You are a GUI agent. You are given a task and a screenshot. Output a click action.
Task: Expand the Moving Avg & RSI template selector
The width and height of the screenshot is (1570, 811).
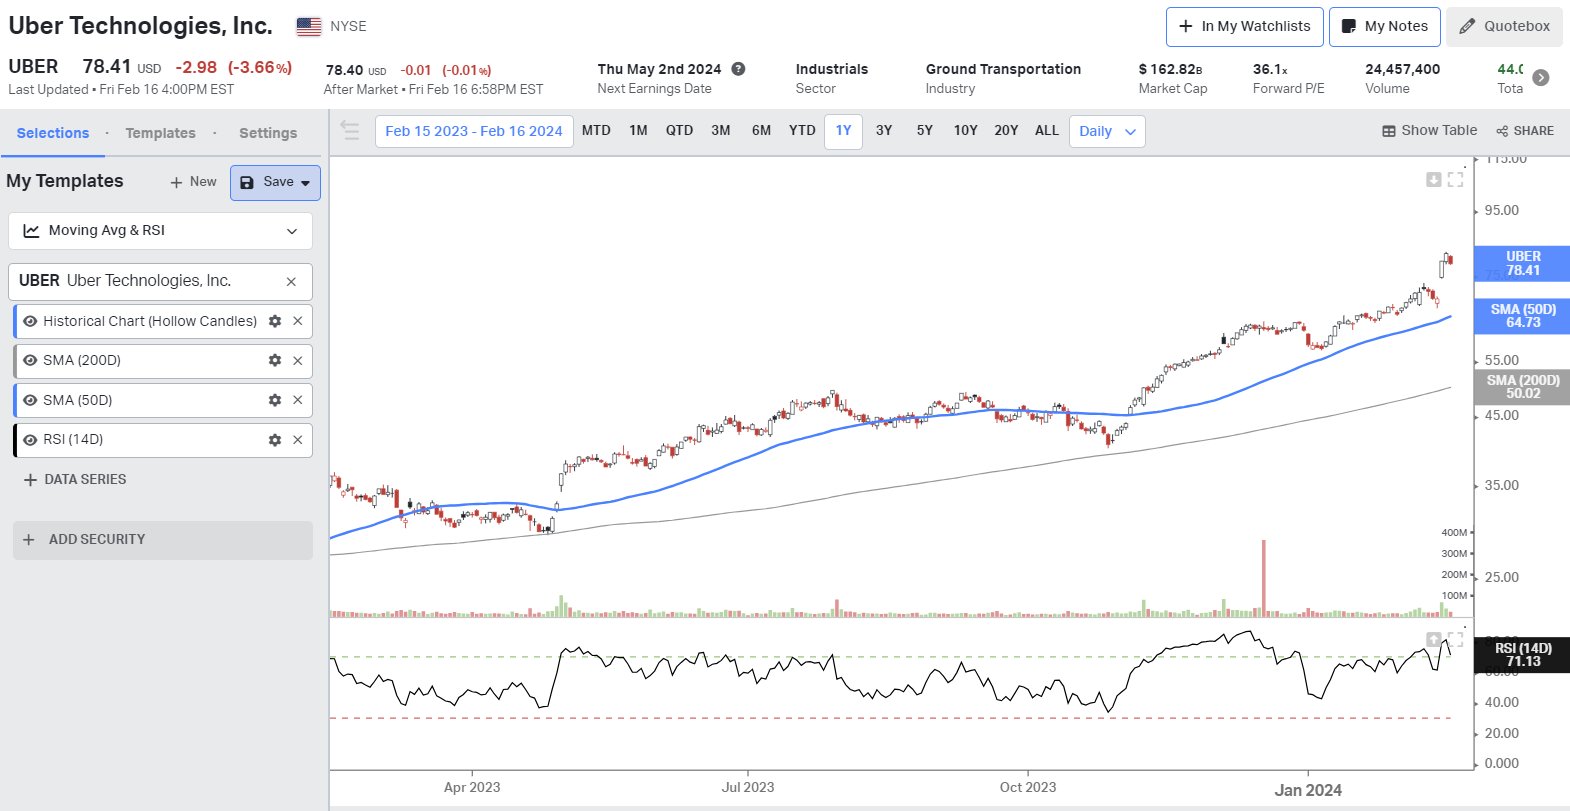pos(160,231)
